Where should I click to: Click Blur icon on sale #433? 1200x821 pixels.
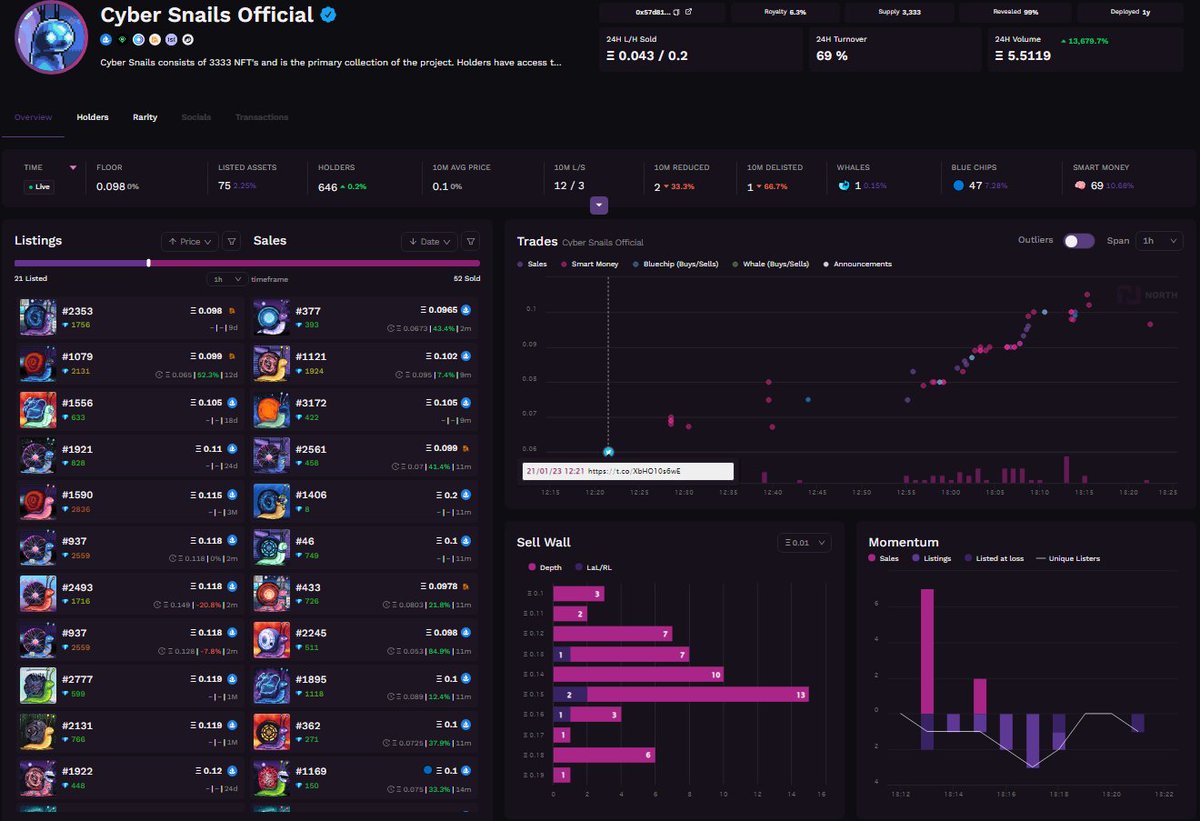click(x=466, y=586)
